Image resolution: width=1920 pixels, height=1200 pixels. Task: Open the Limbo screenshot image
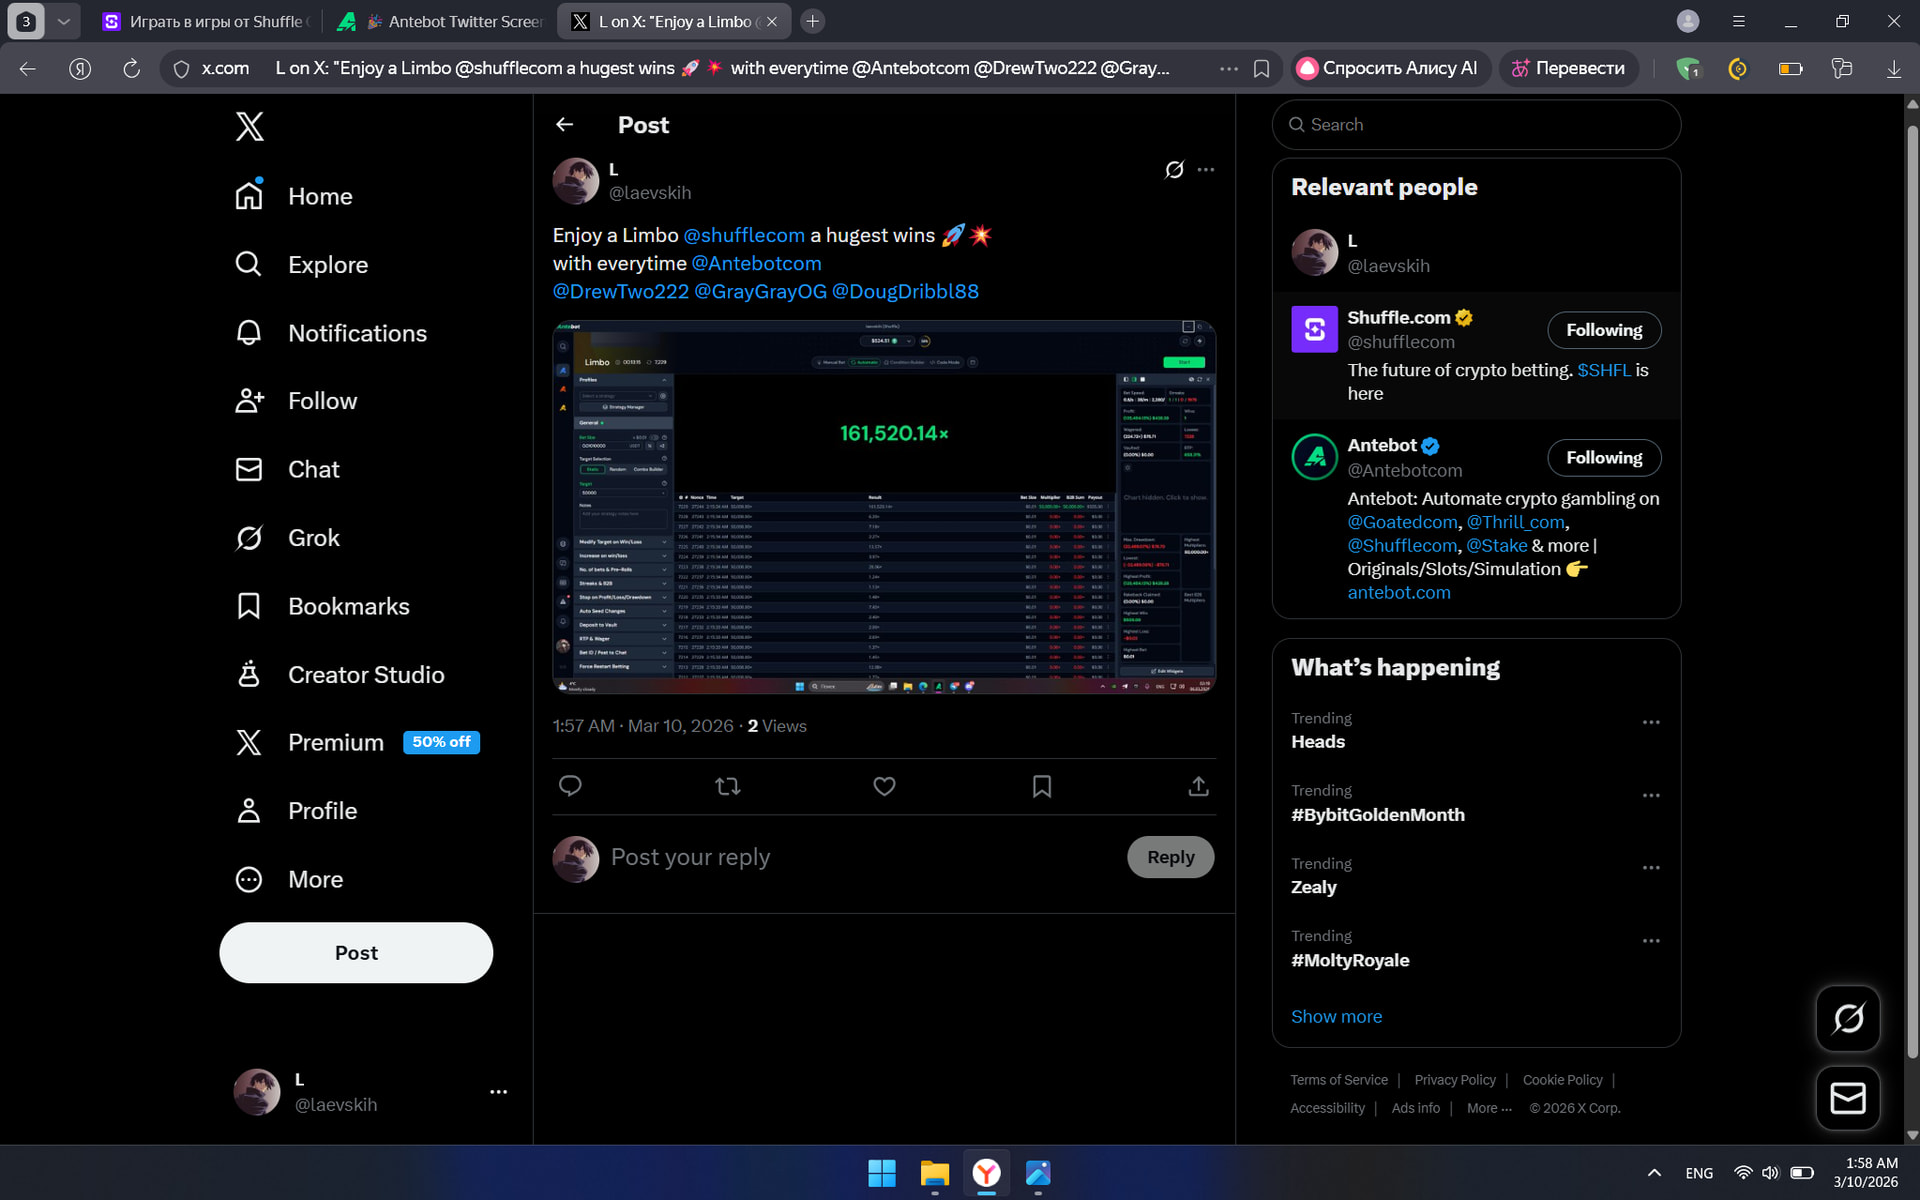[884, 507]
